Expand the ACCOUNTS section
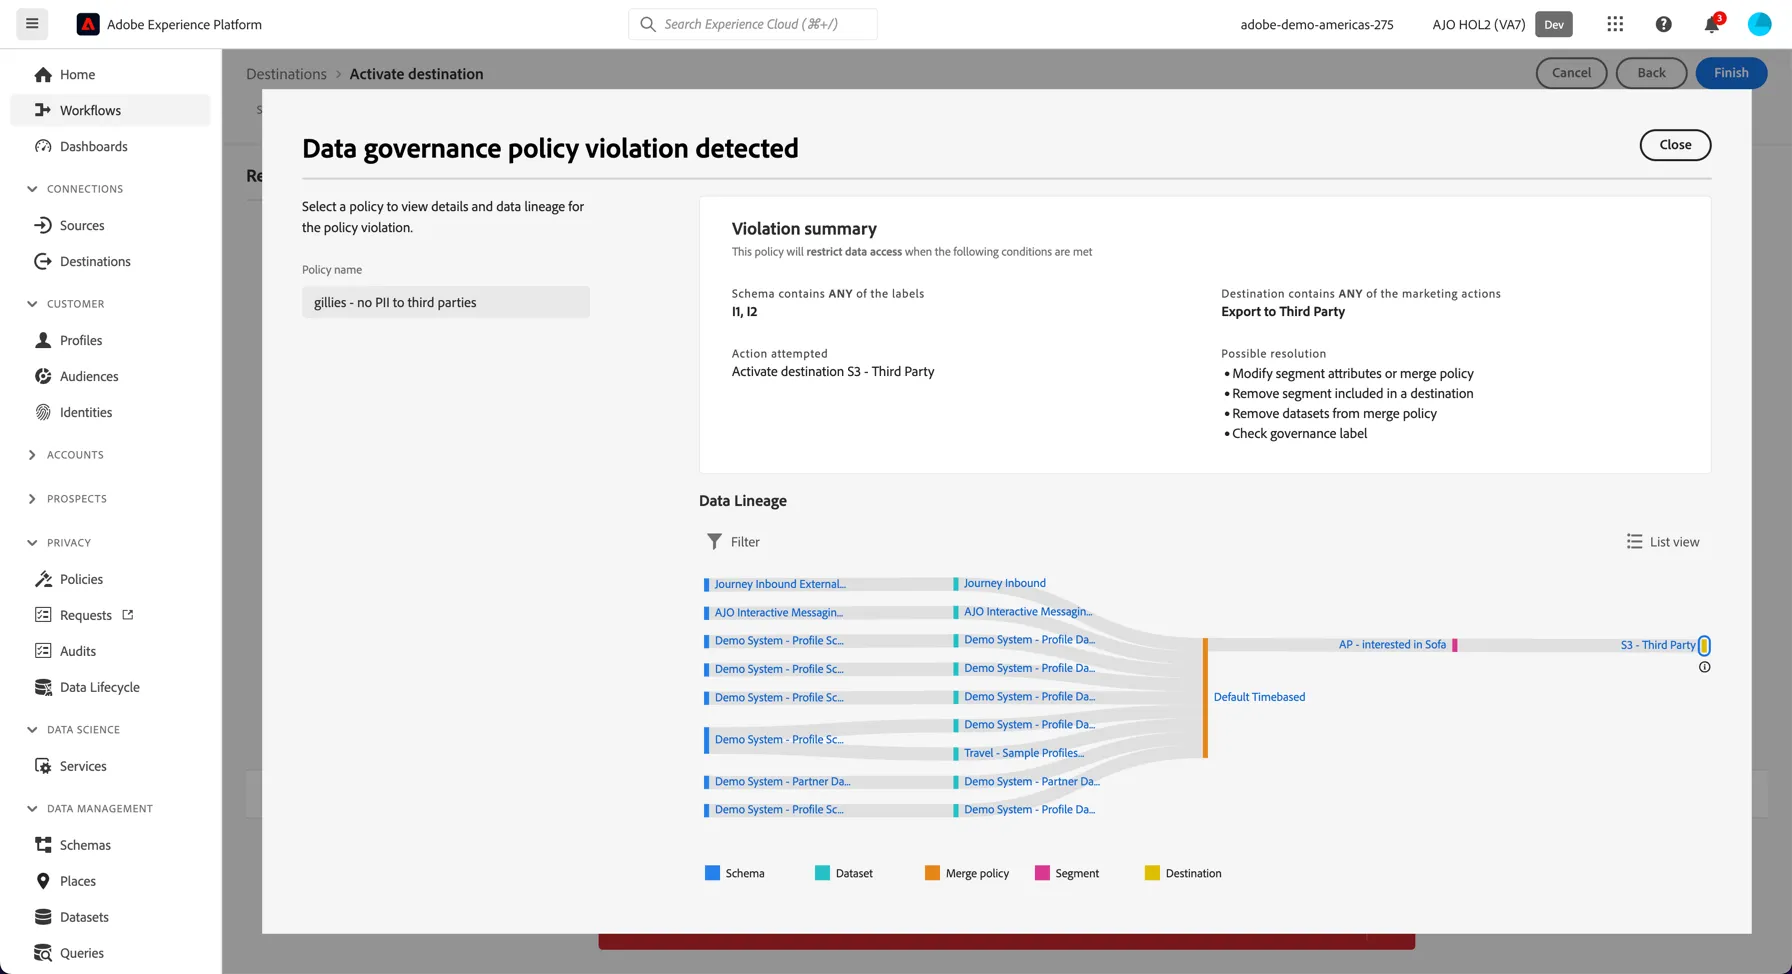1792x974 pixels. click(x=32, y=455)
